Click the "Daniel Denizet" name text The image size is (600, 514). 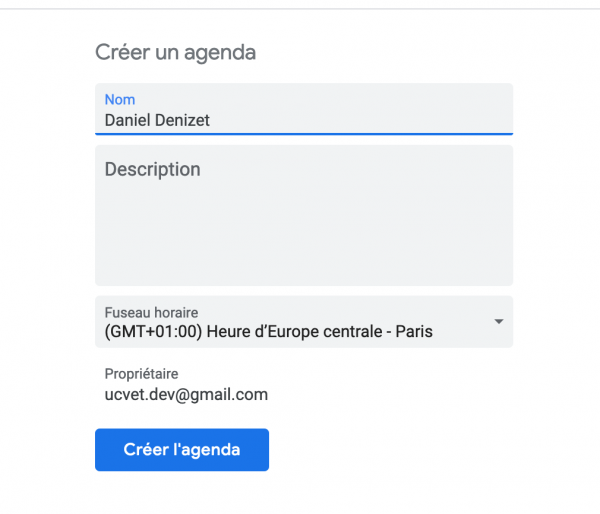[x=158, y=121]
